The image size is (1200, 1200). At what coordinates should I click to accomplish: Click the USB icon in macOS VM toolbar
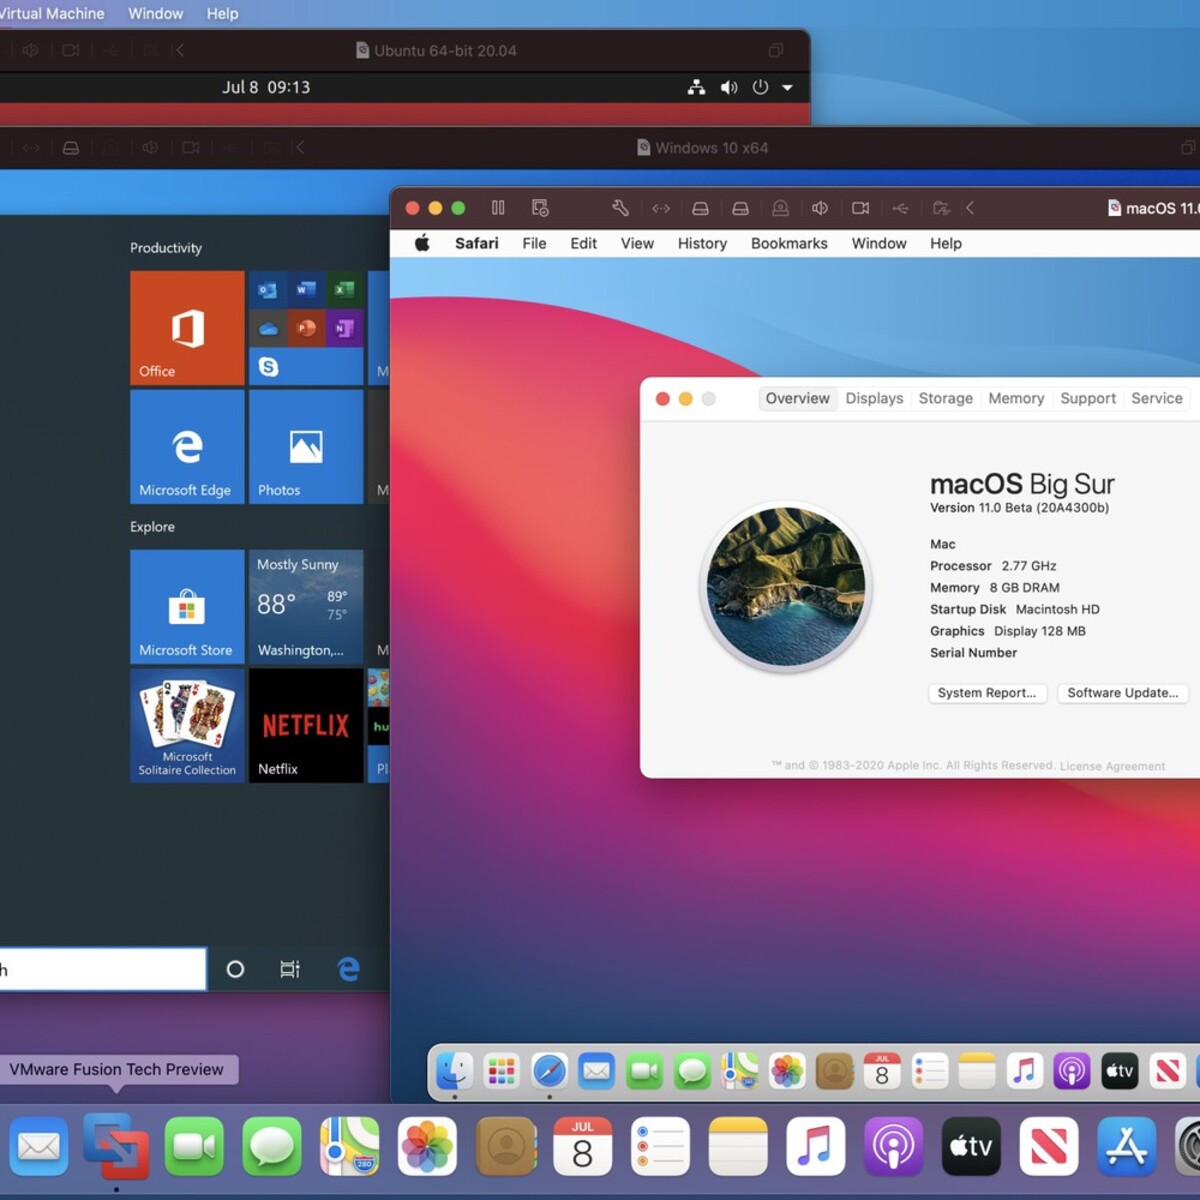(x=900, y=208)
